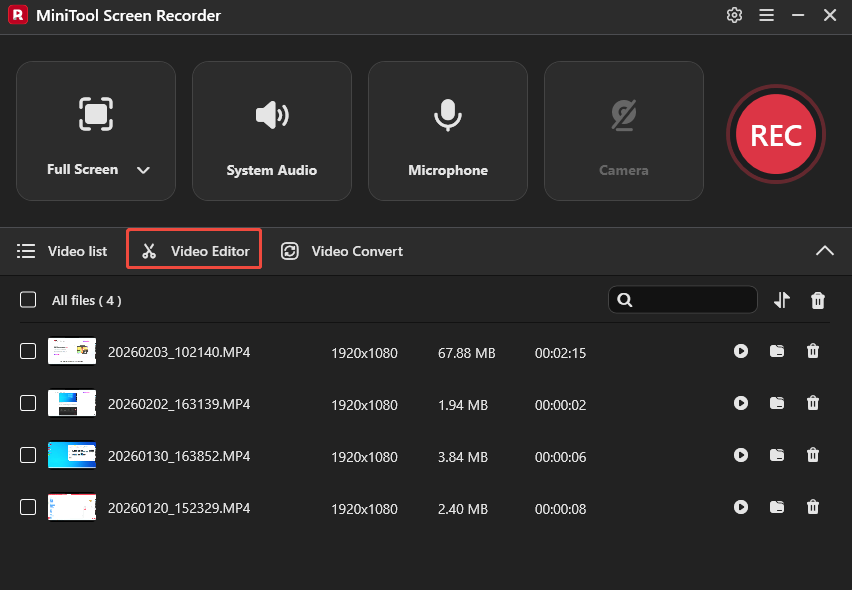Image resolution: width=852 pixels, height=590 pixels.
Task: Tick the checkbox beside 20260120_152329.MP4
Action: 27,507
